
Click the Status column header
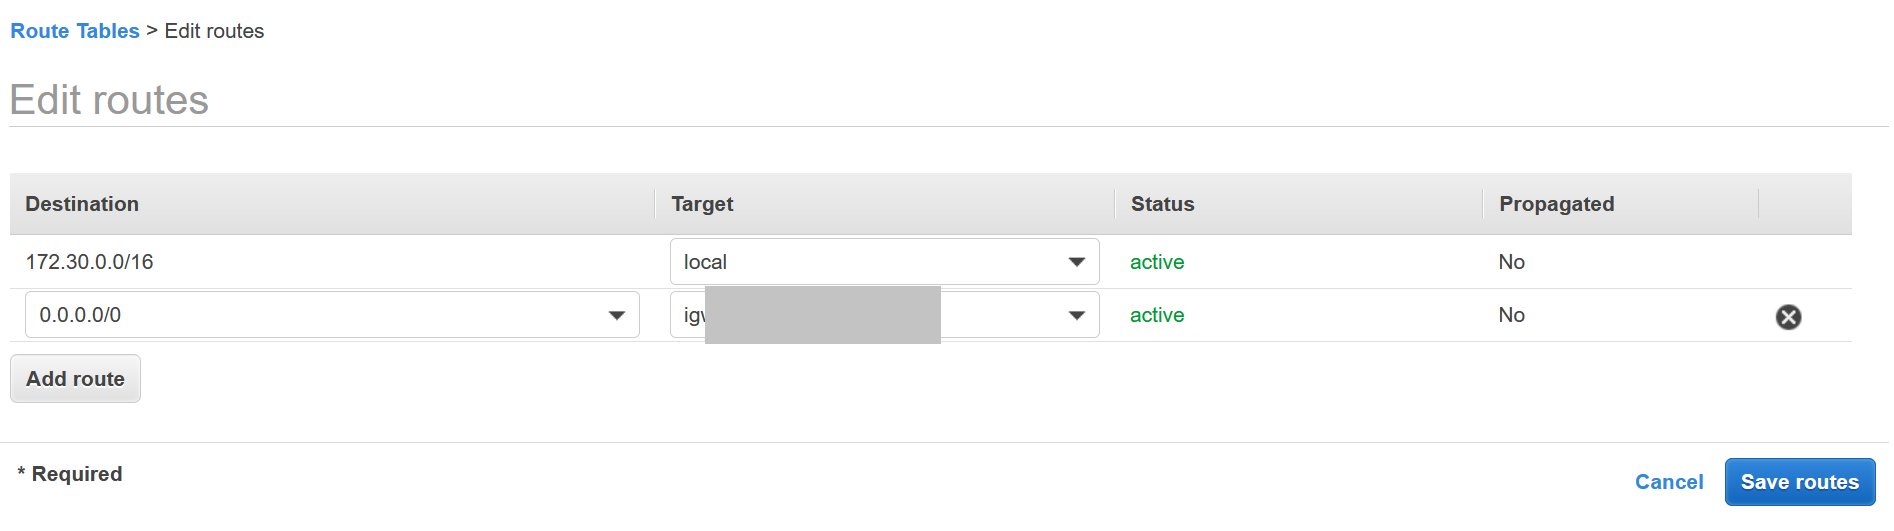click(x=1162, y=204)
